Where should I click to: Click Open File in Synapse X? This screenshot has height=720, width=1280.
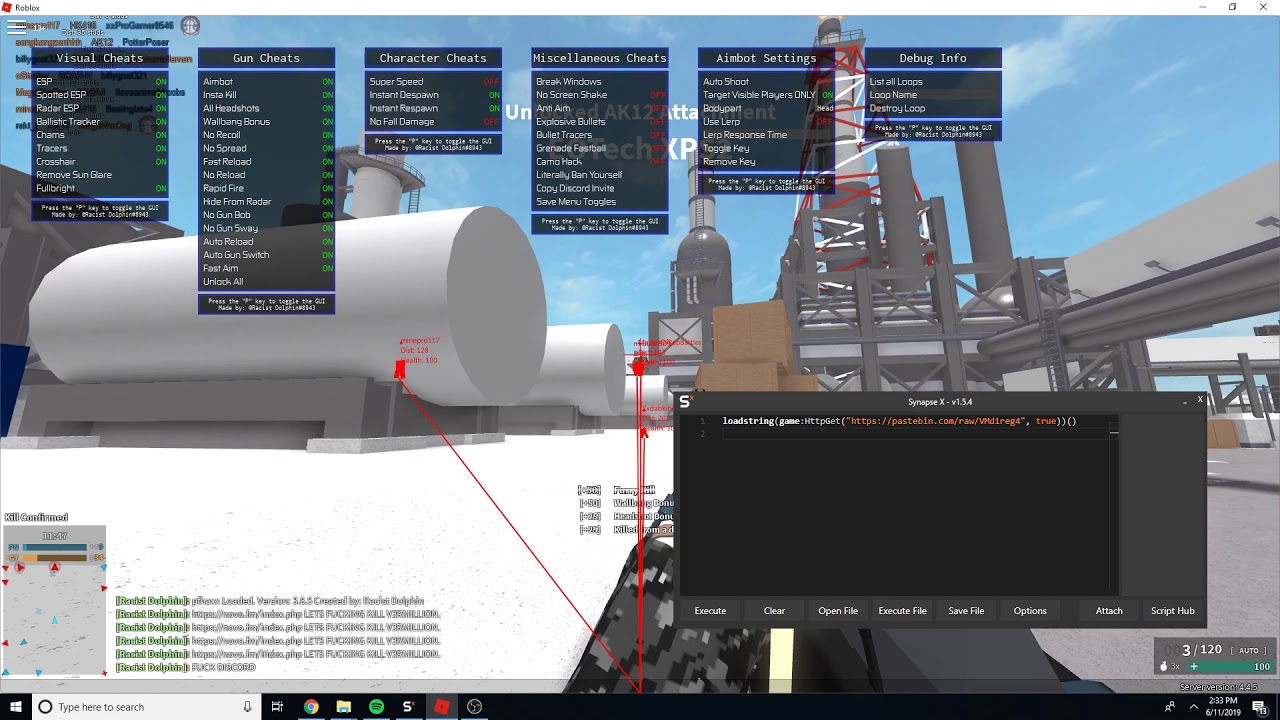click(x=838, y=611)
